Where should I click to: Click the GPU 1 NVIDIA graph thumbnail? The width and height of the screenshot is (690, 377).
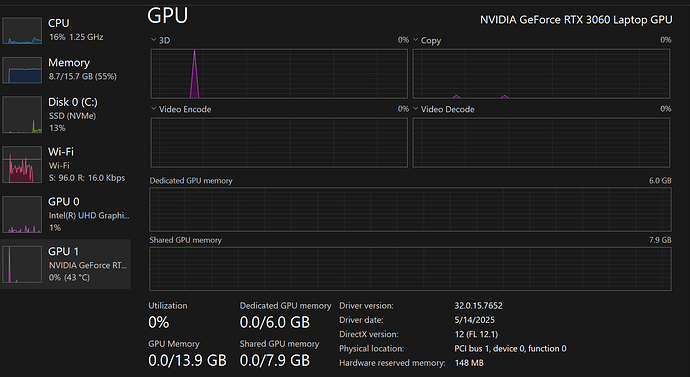point(22,264)
